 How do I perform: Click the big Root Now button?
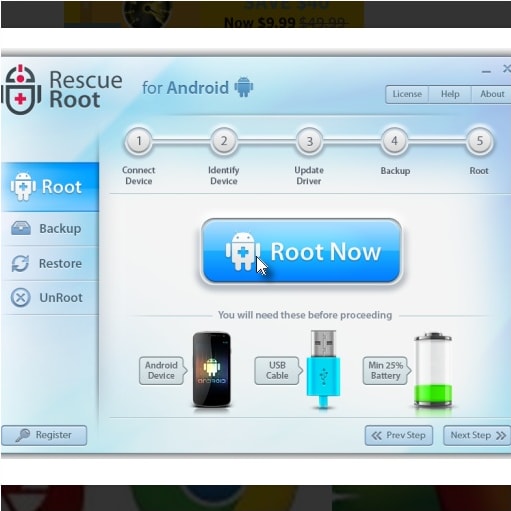pos(302,252)
